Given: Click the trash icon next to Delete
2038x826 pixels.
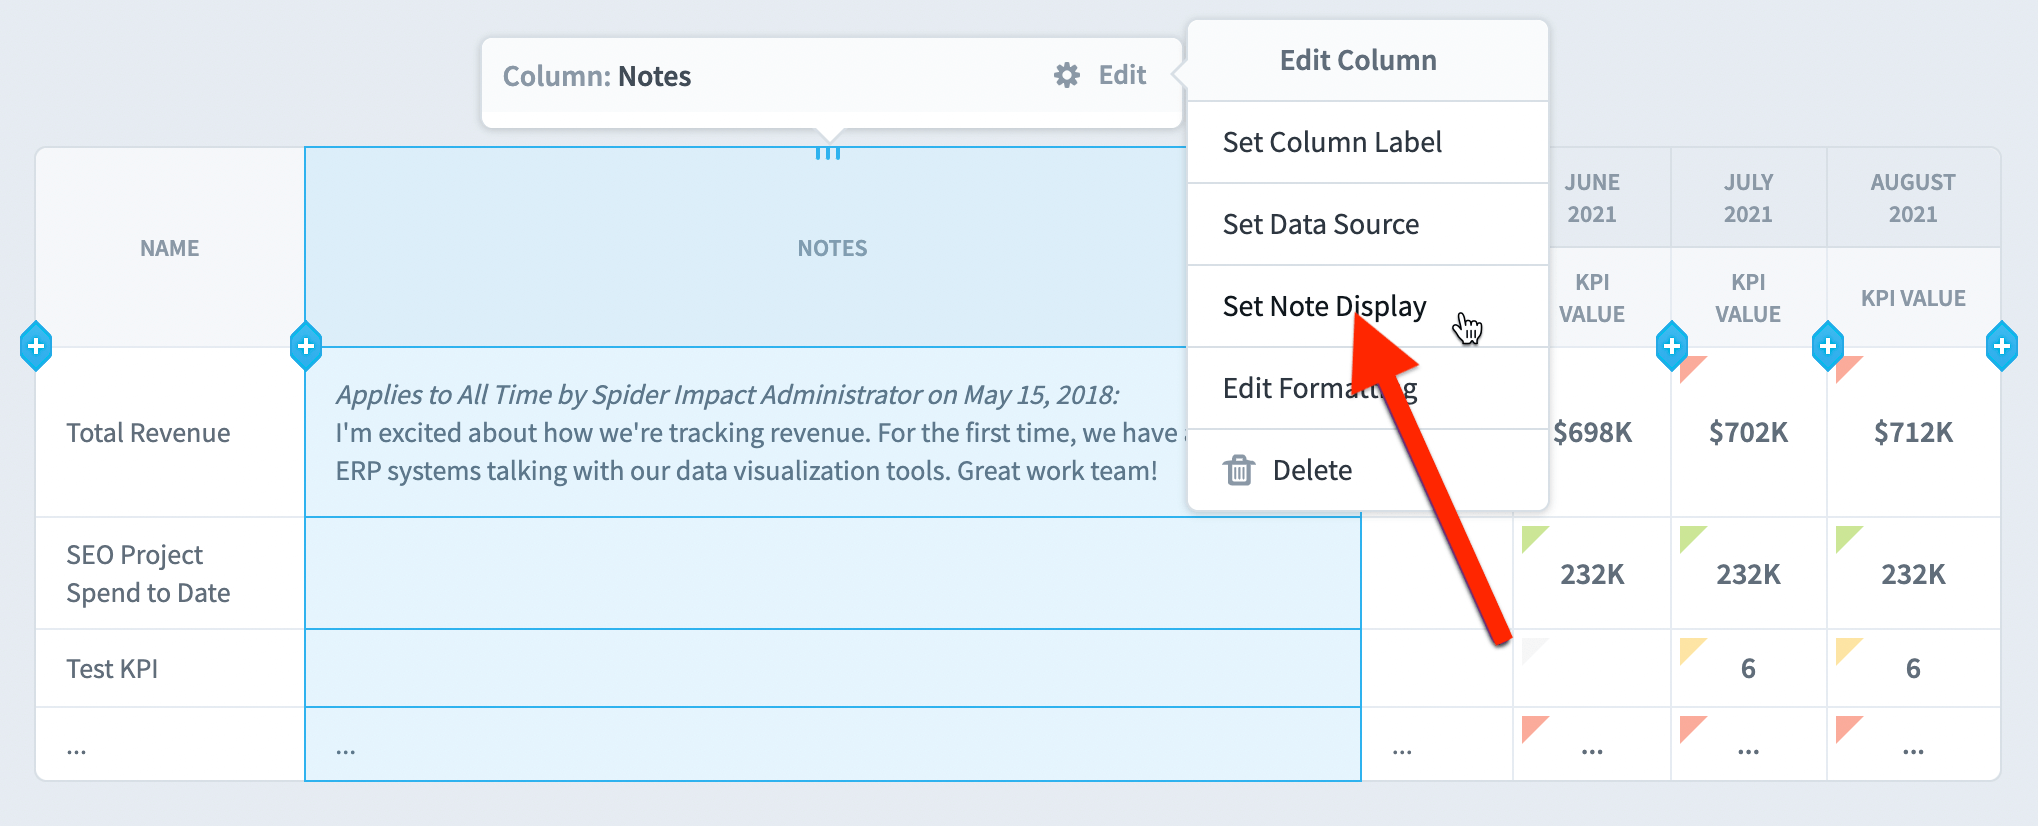Looking at the screenshot, I should click(1239, 470).
